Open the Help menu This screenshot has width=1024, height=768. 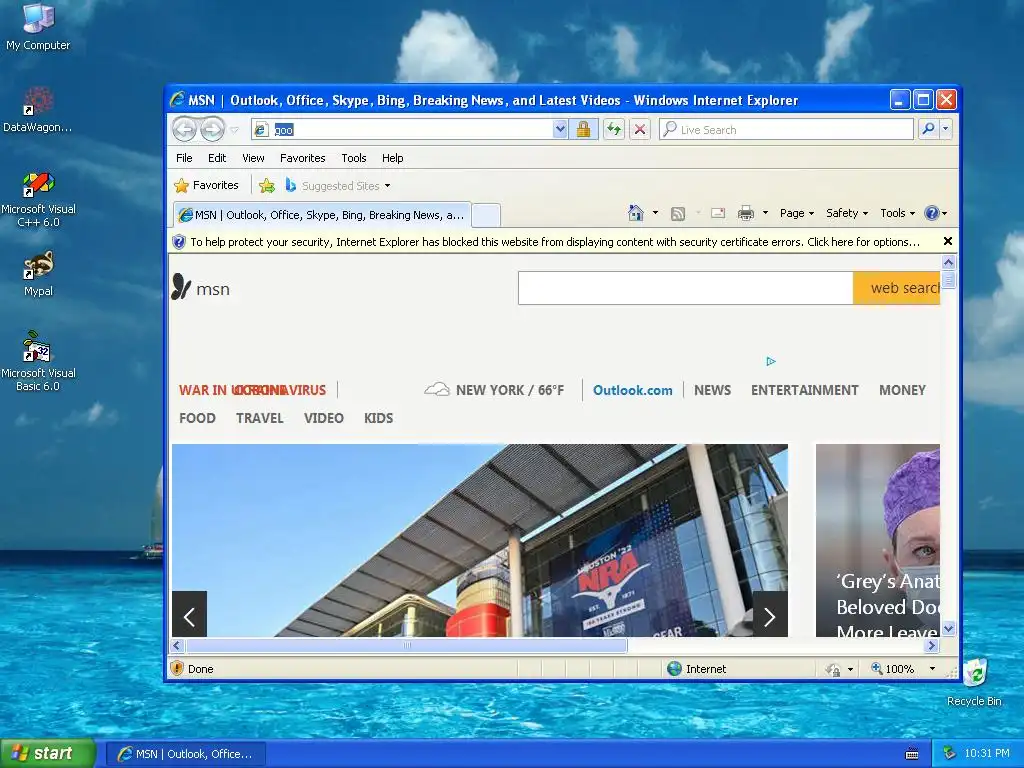click(x=392, y=158)
